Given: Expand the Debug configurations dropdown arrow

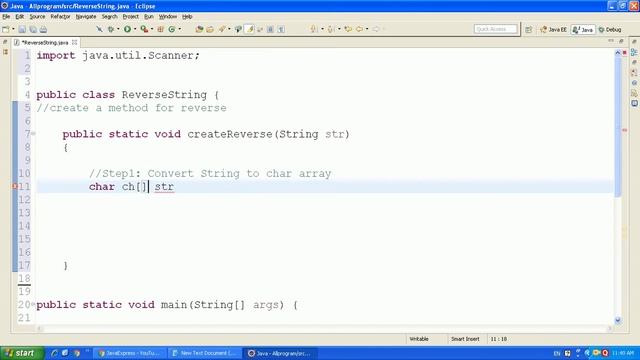Looking at the screenshot, I should (118, 29).
